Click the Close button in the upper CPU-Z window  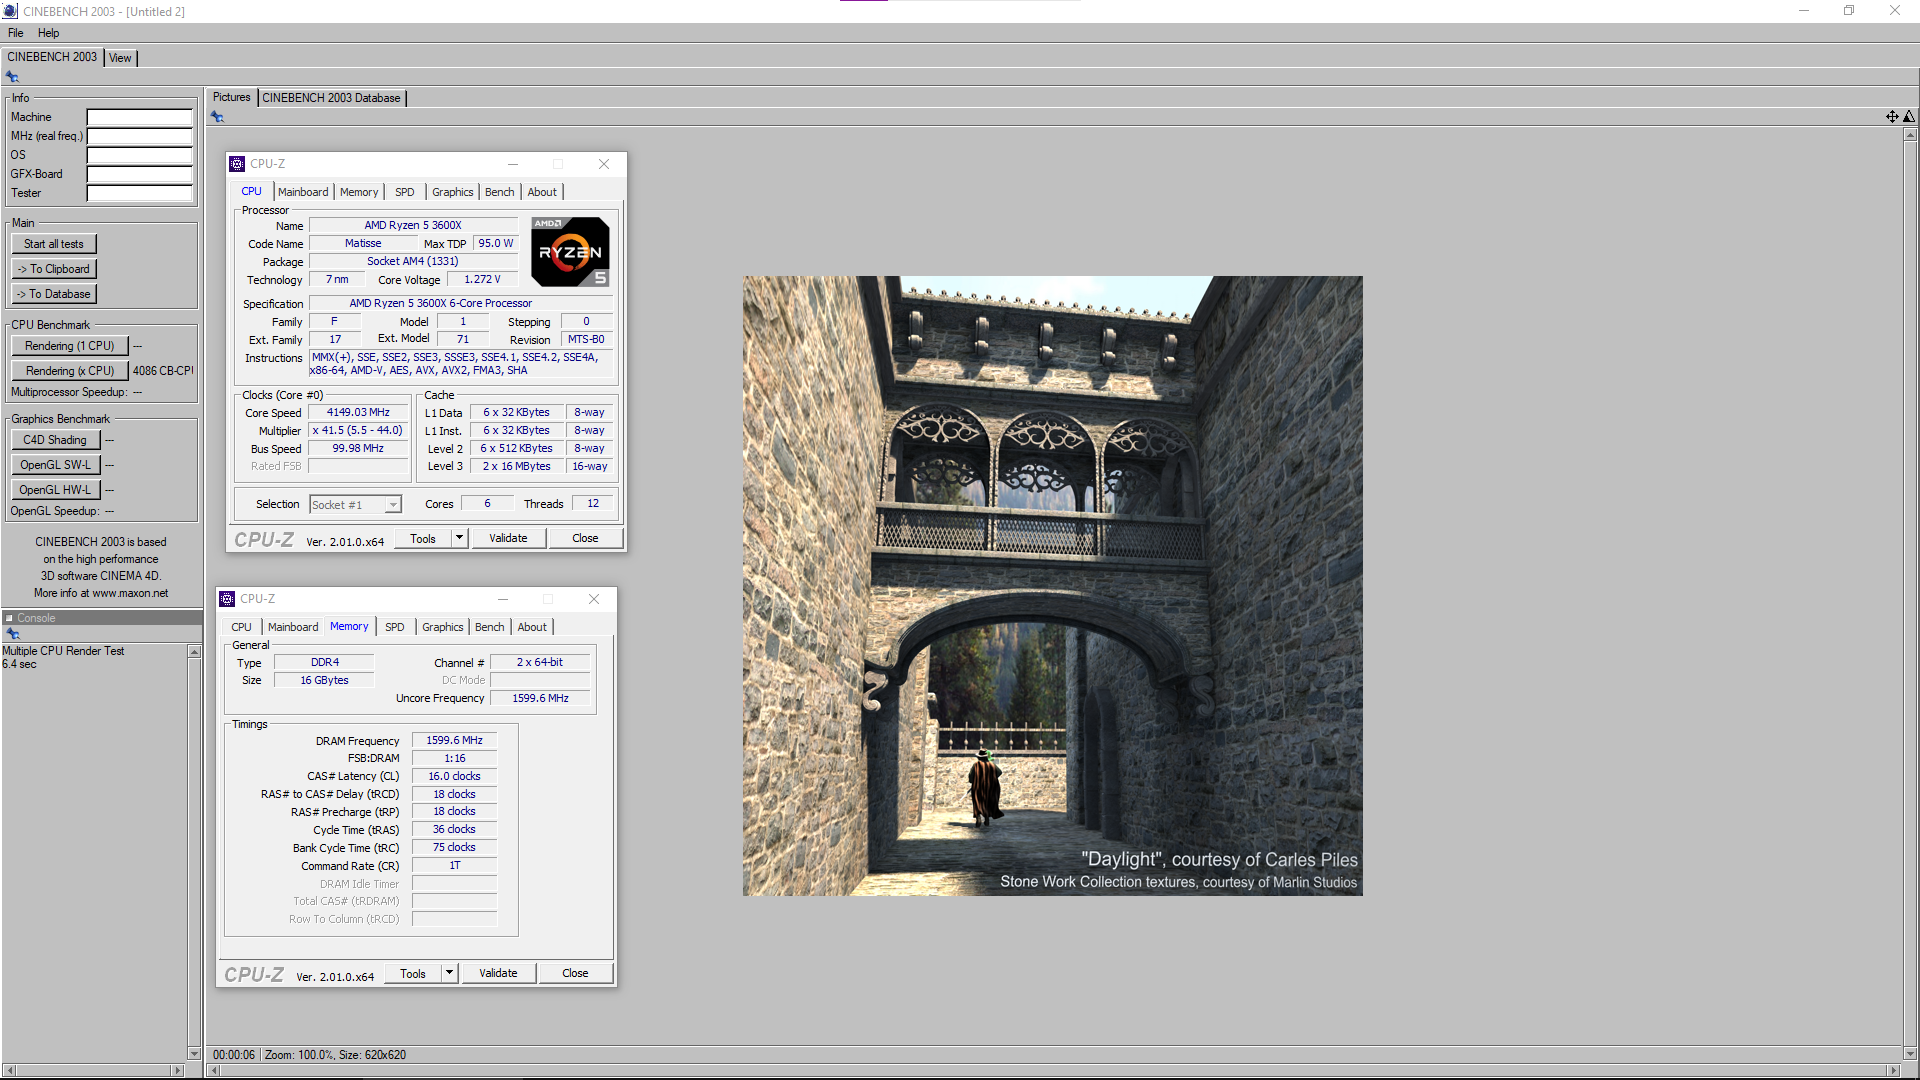585,538
